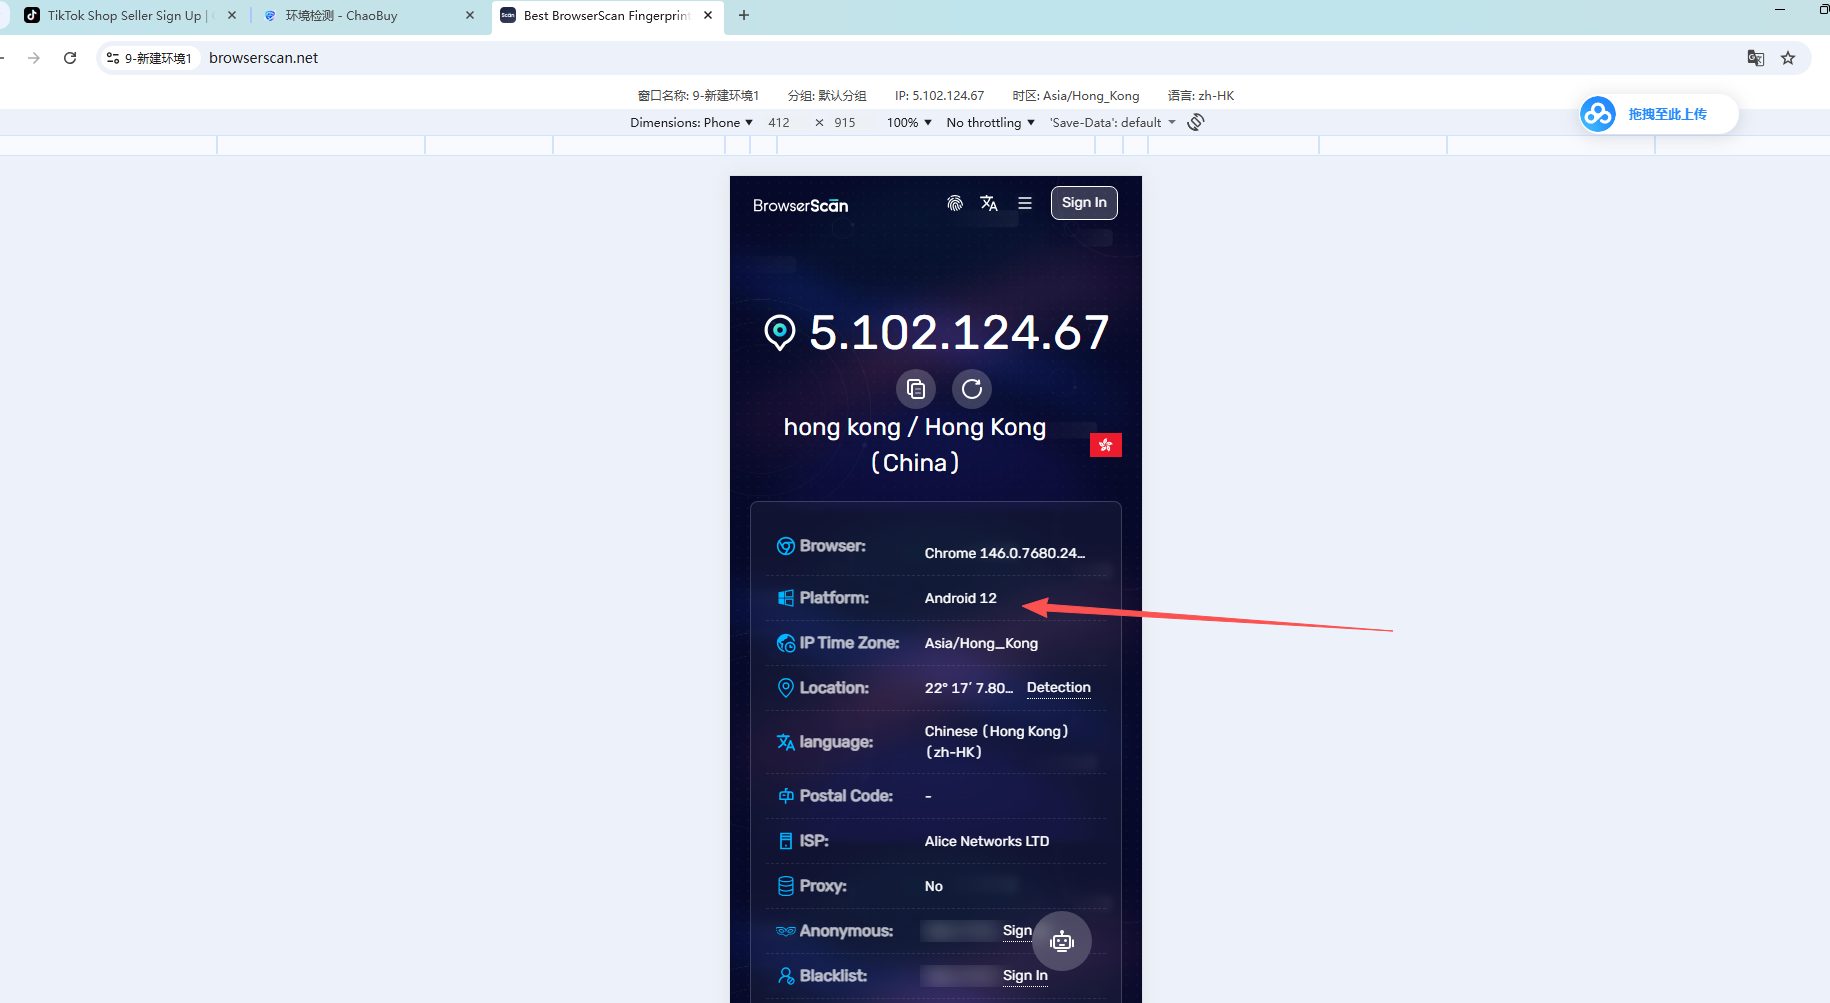This screenshot has width=1830, height=1003.
Task: Click the location pin icon beside the IP
Action: pyautogui.click(x=780, y=332)
